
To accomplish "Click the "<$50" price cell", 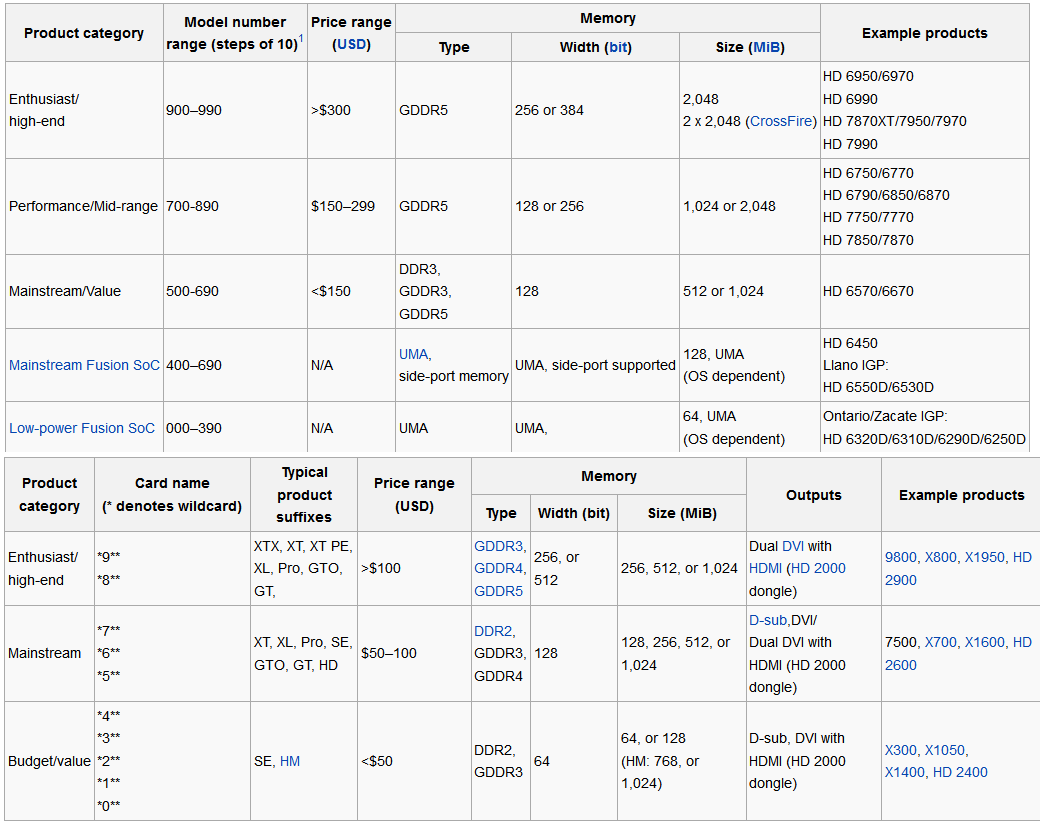I will 415,761.
